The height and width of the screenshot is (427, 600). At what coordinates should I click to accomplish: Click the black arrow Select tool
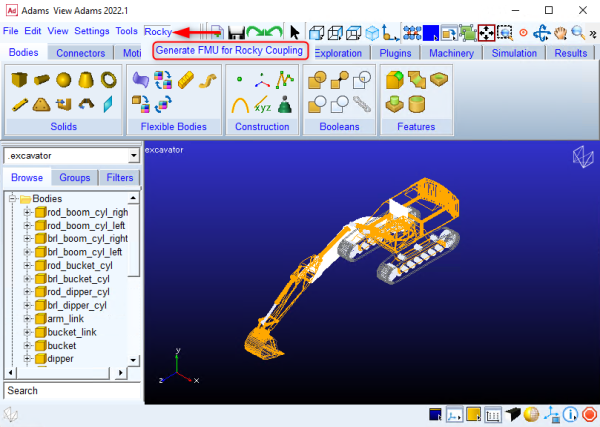pos(294,33)
